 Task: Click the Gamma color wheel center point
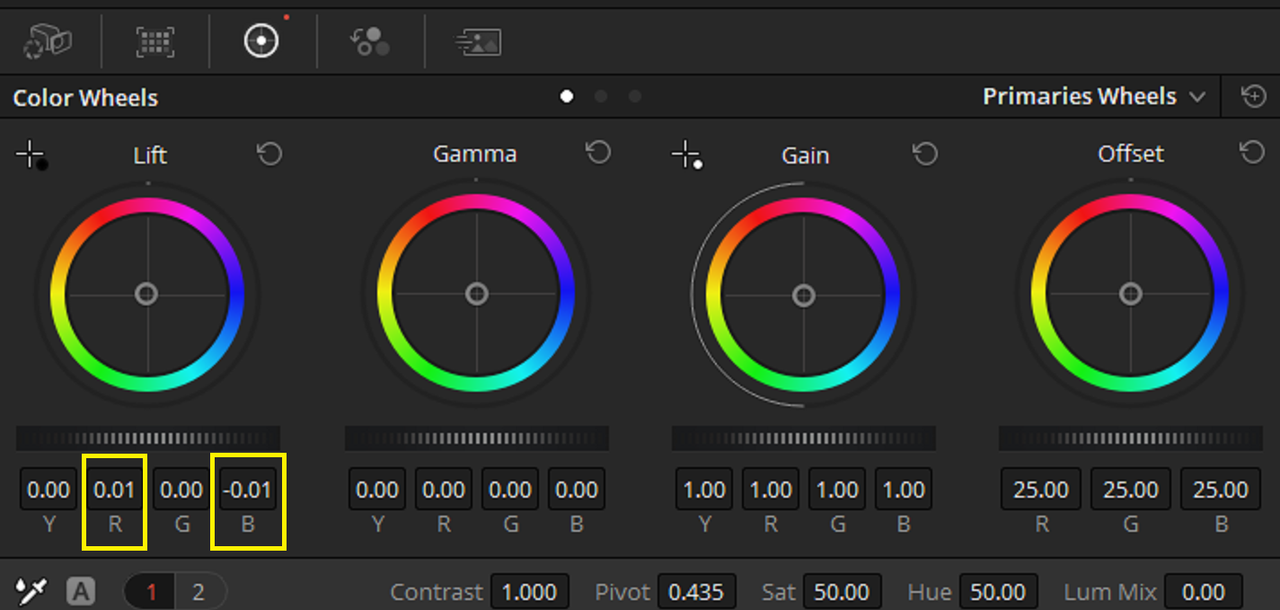point(476,293)
